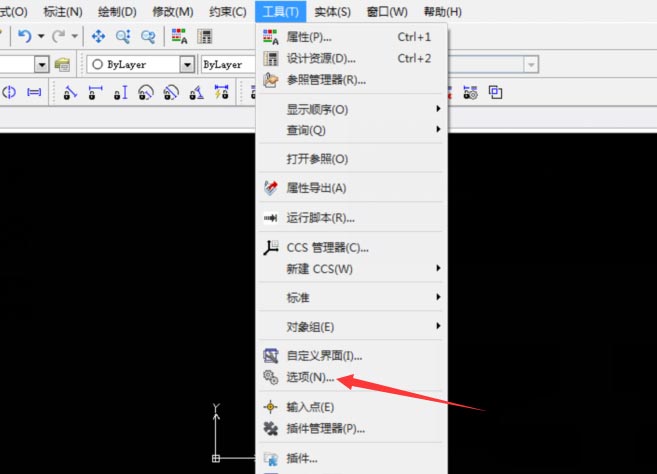Open the Layers Manager icon
This screenshot has width=657, height=474.
(x=62, y=65)
